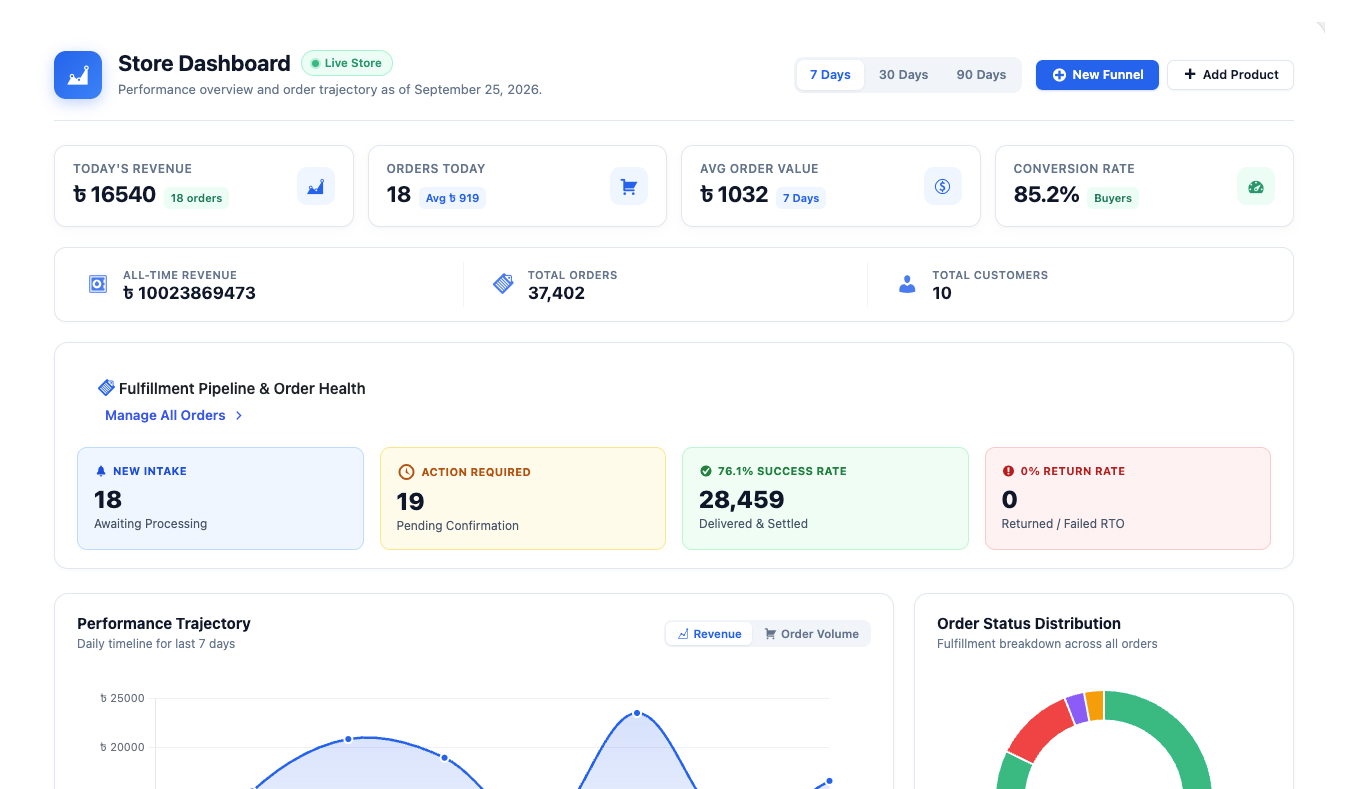1357x789 pixels.
Task: Click the "7 Days" badge under Avg Order Value
Action: pos(801,198)
